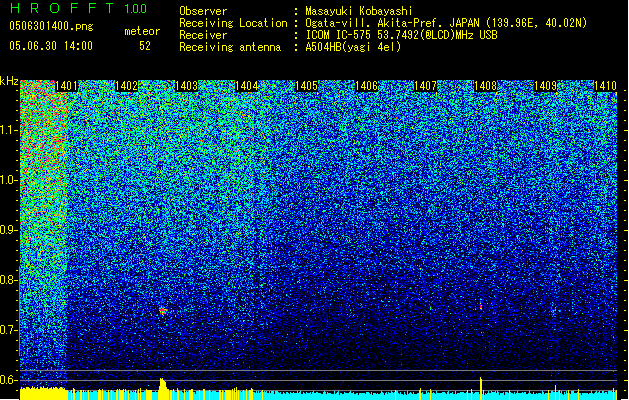Click the 1408 time marker
Screen dimensions: 629x400
[485, 86]
